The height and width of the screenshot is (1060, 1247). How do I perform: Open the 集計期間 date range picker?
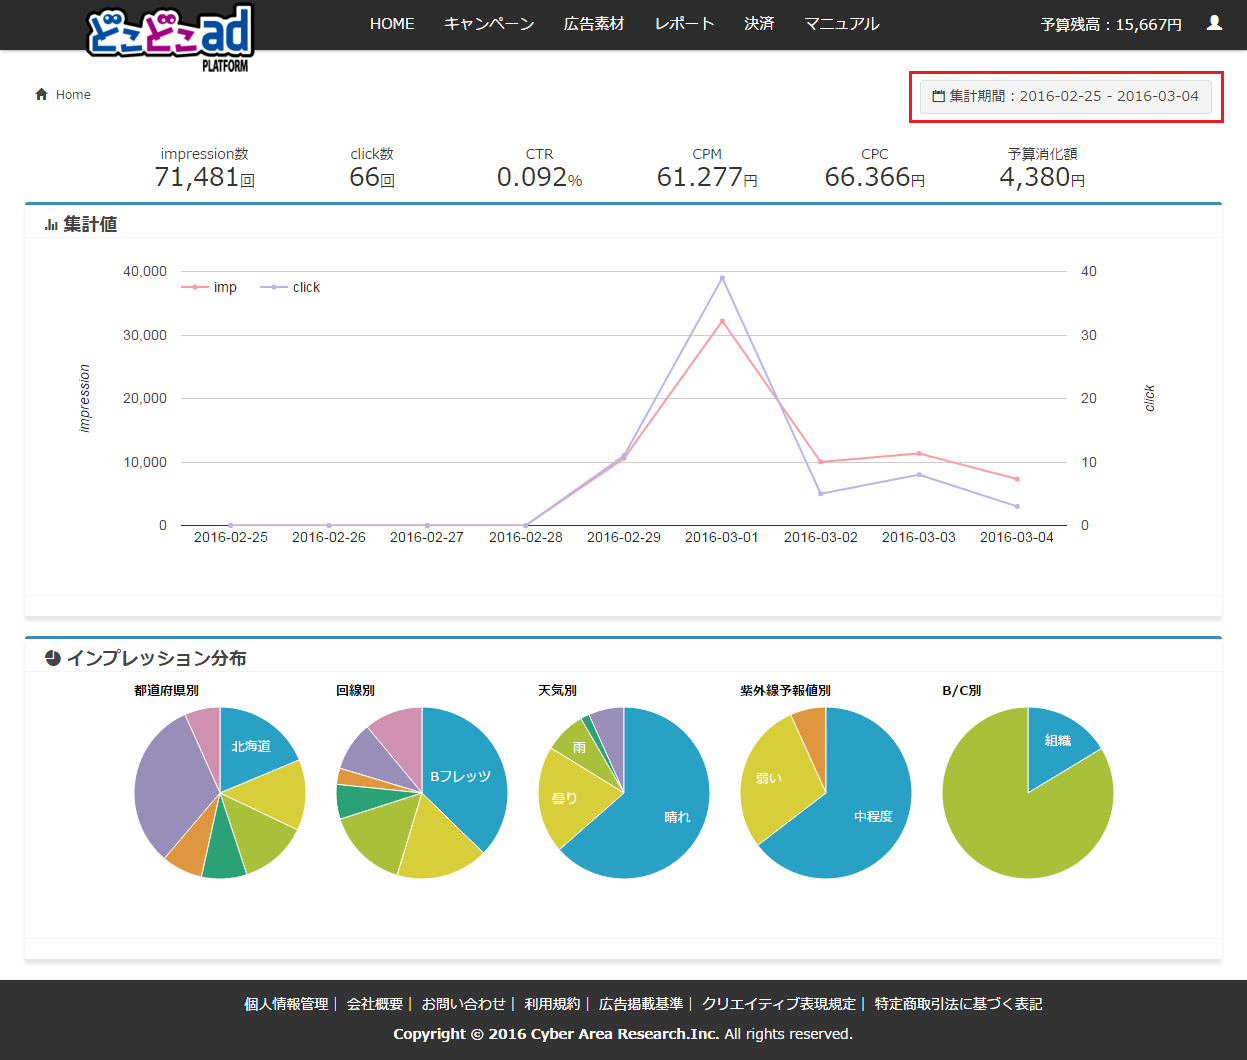1065,97
